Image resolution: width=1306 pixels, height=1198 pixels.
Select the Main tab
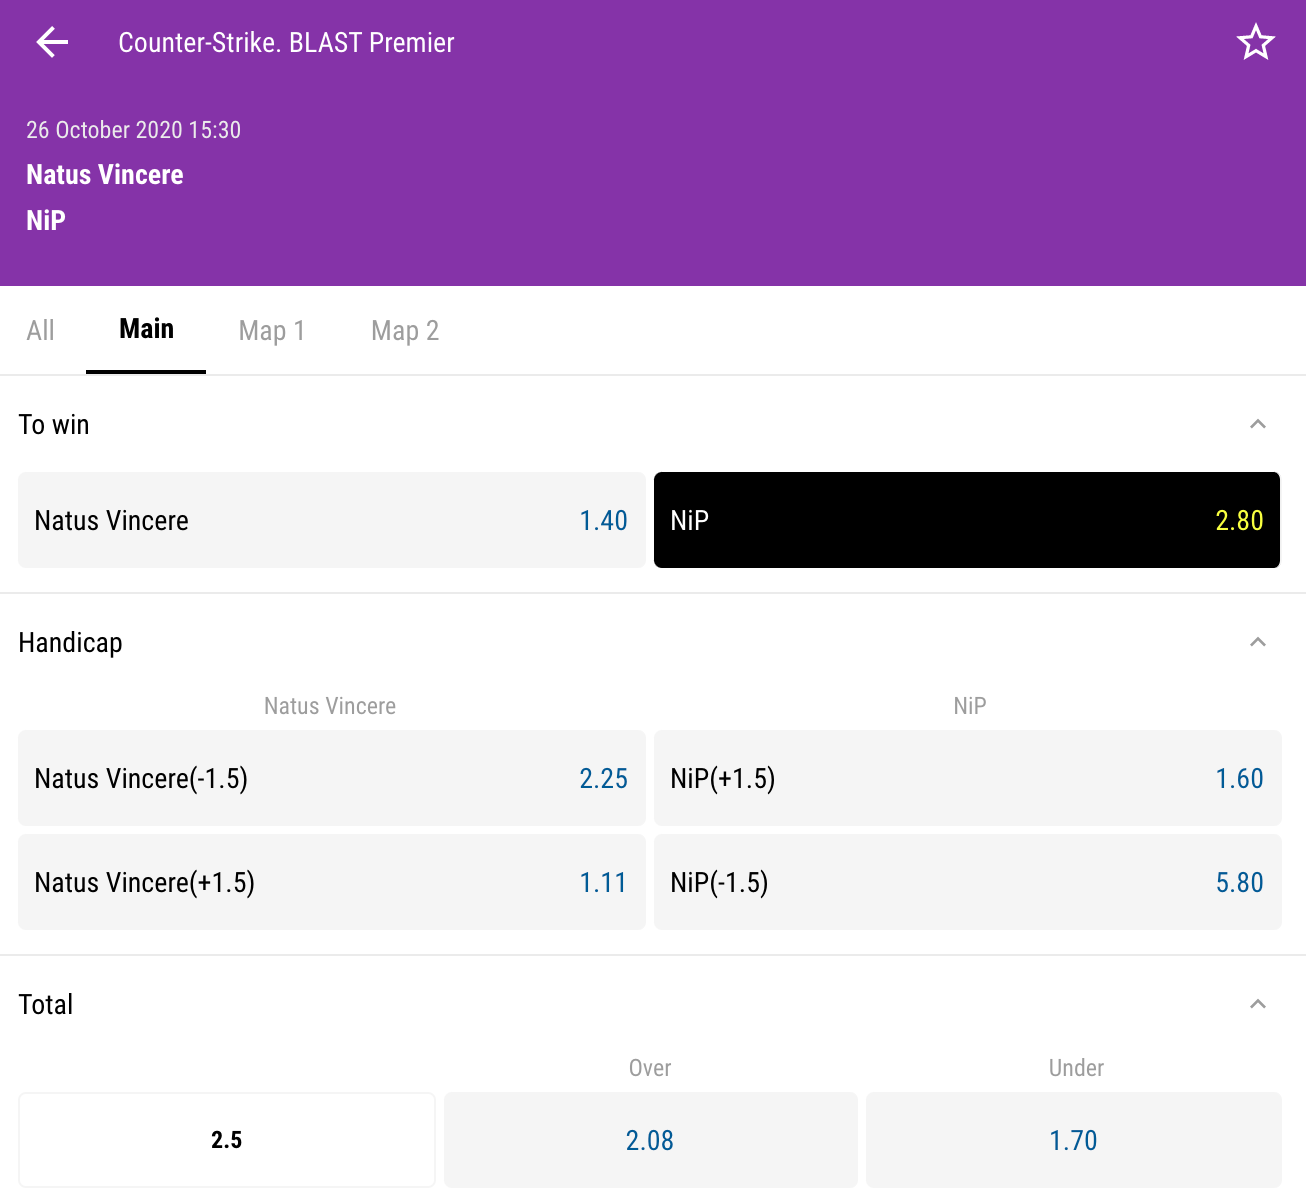point(146,329)
